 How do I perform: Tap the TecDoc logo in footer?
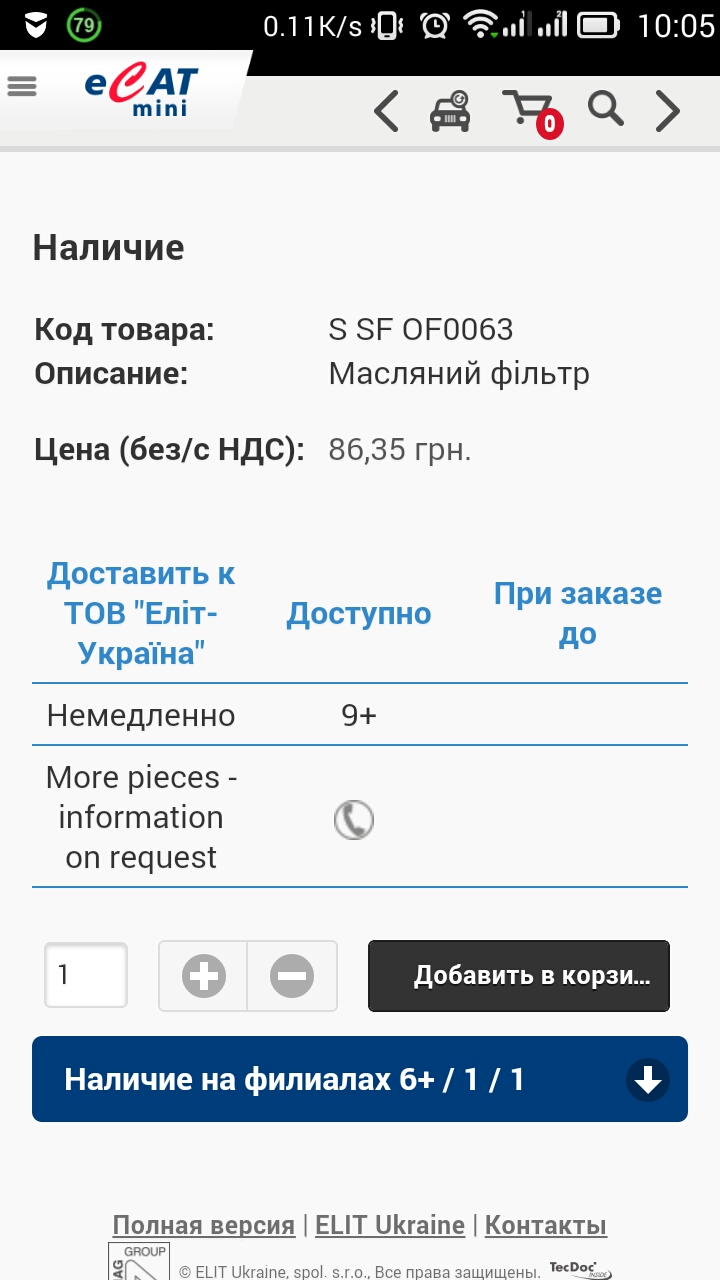pos(580,1269)
